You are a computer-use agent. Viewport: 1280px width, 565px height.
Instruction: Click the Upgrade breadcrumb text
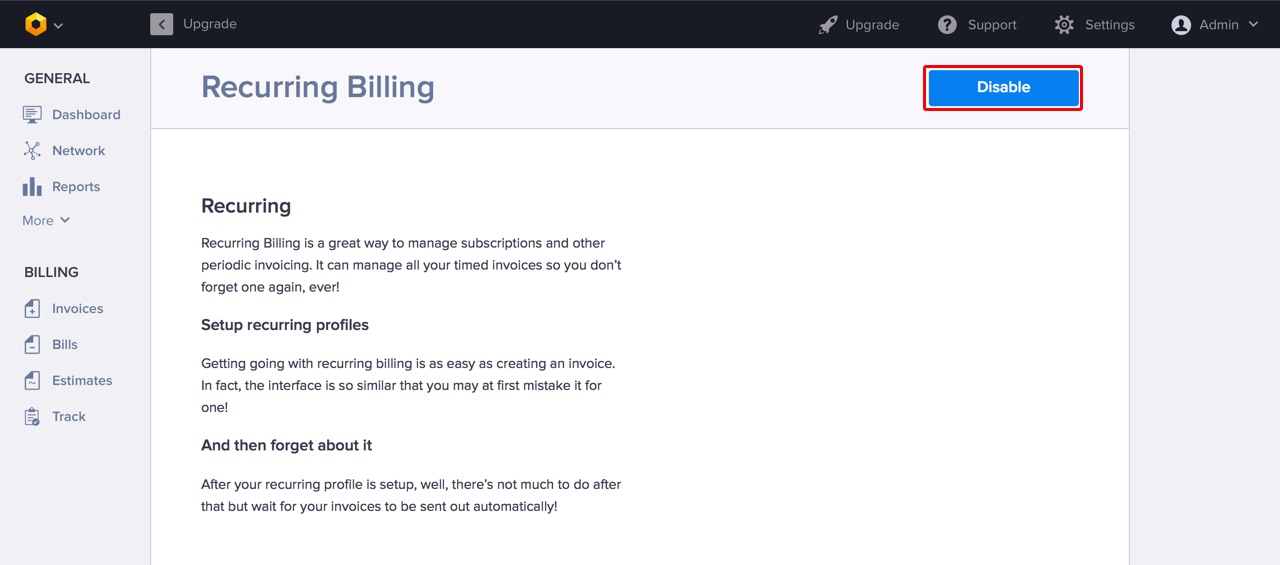pos(210,24)
